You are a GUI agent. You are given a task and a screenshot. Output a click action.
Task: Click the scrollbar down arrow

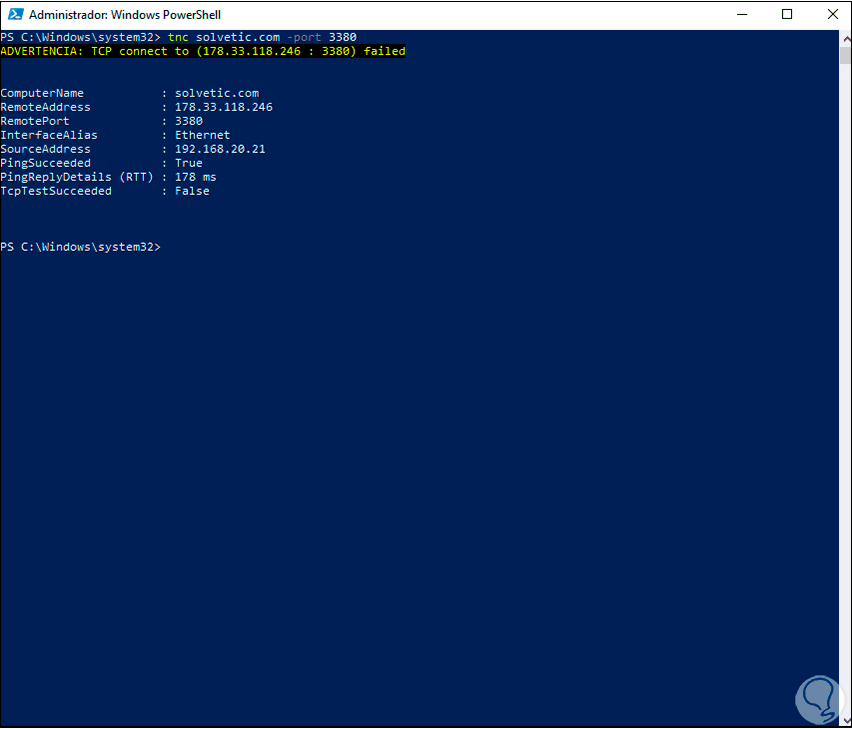pos(846,721)
